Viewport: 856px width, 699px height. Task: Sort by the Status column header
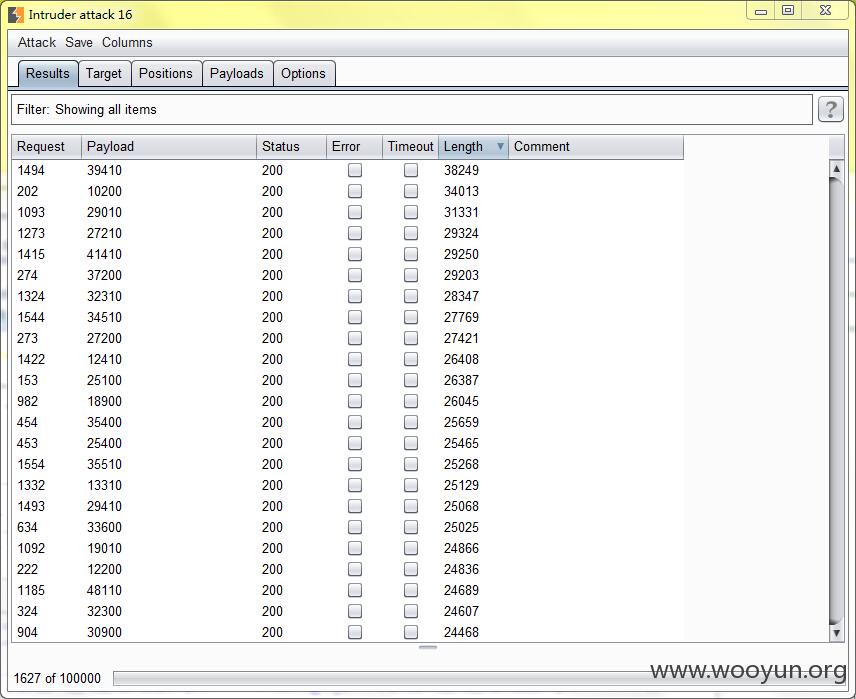pyautogui.click(x=292, y=147)
